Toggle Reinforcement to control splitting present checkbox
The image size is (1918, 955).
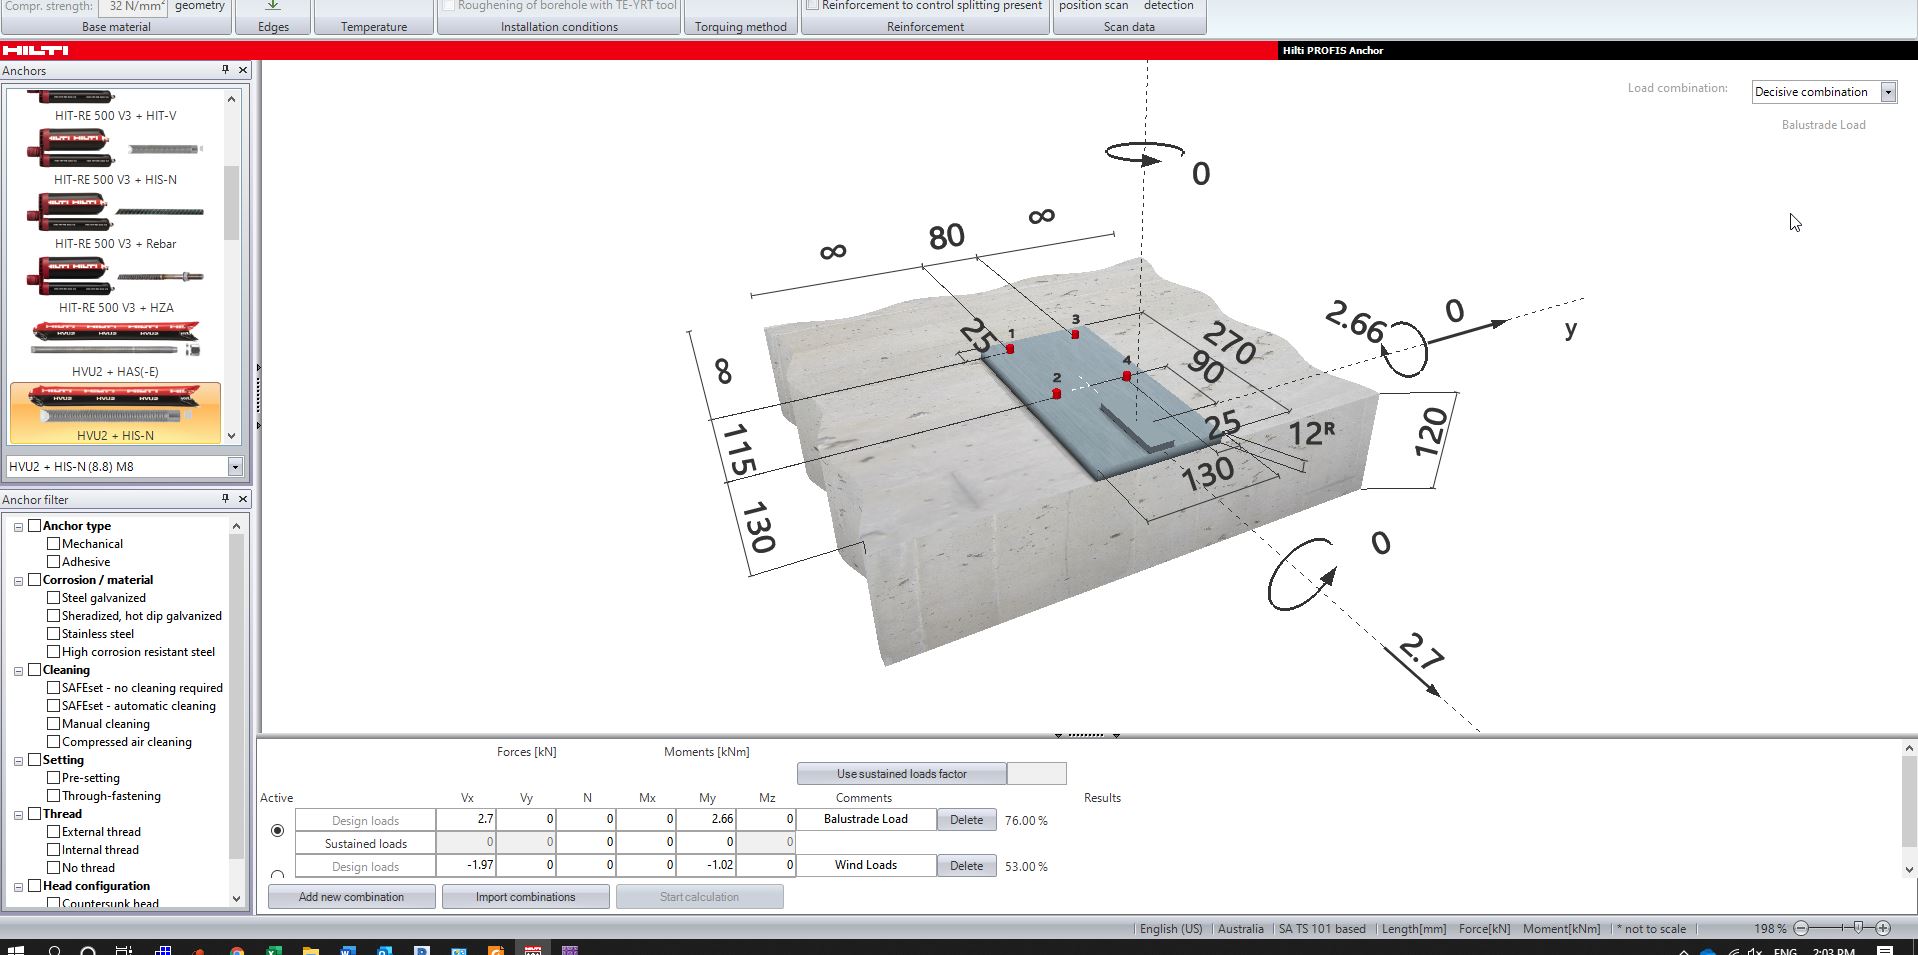coord(813,5)
